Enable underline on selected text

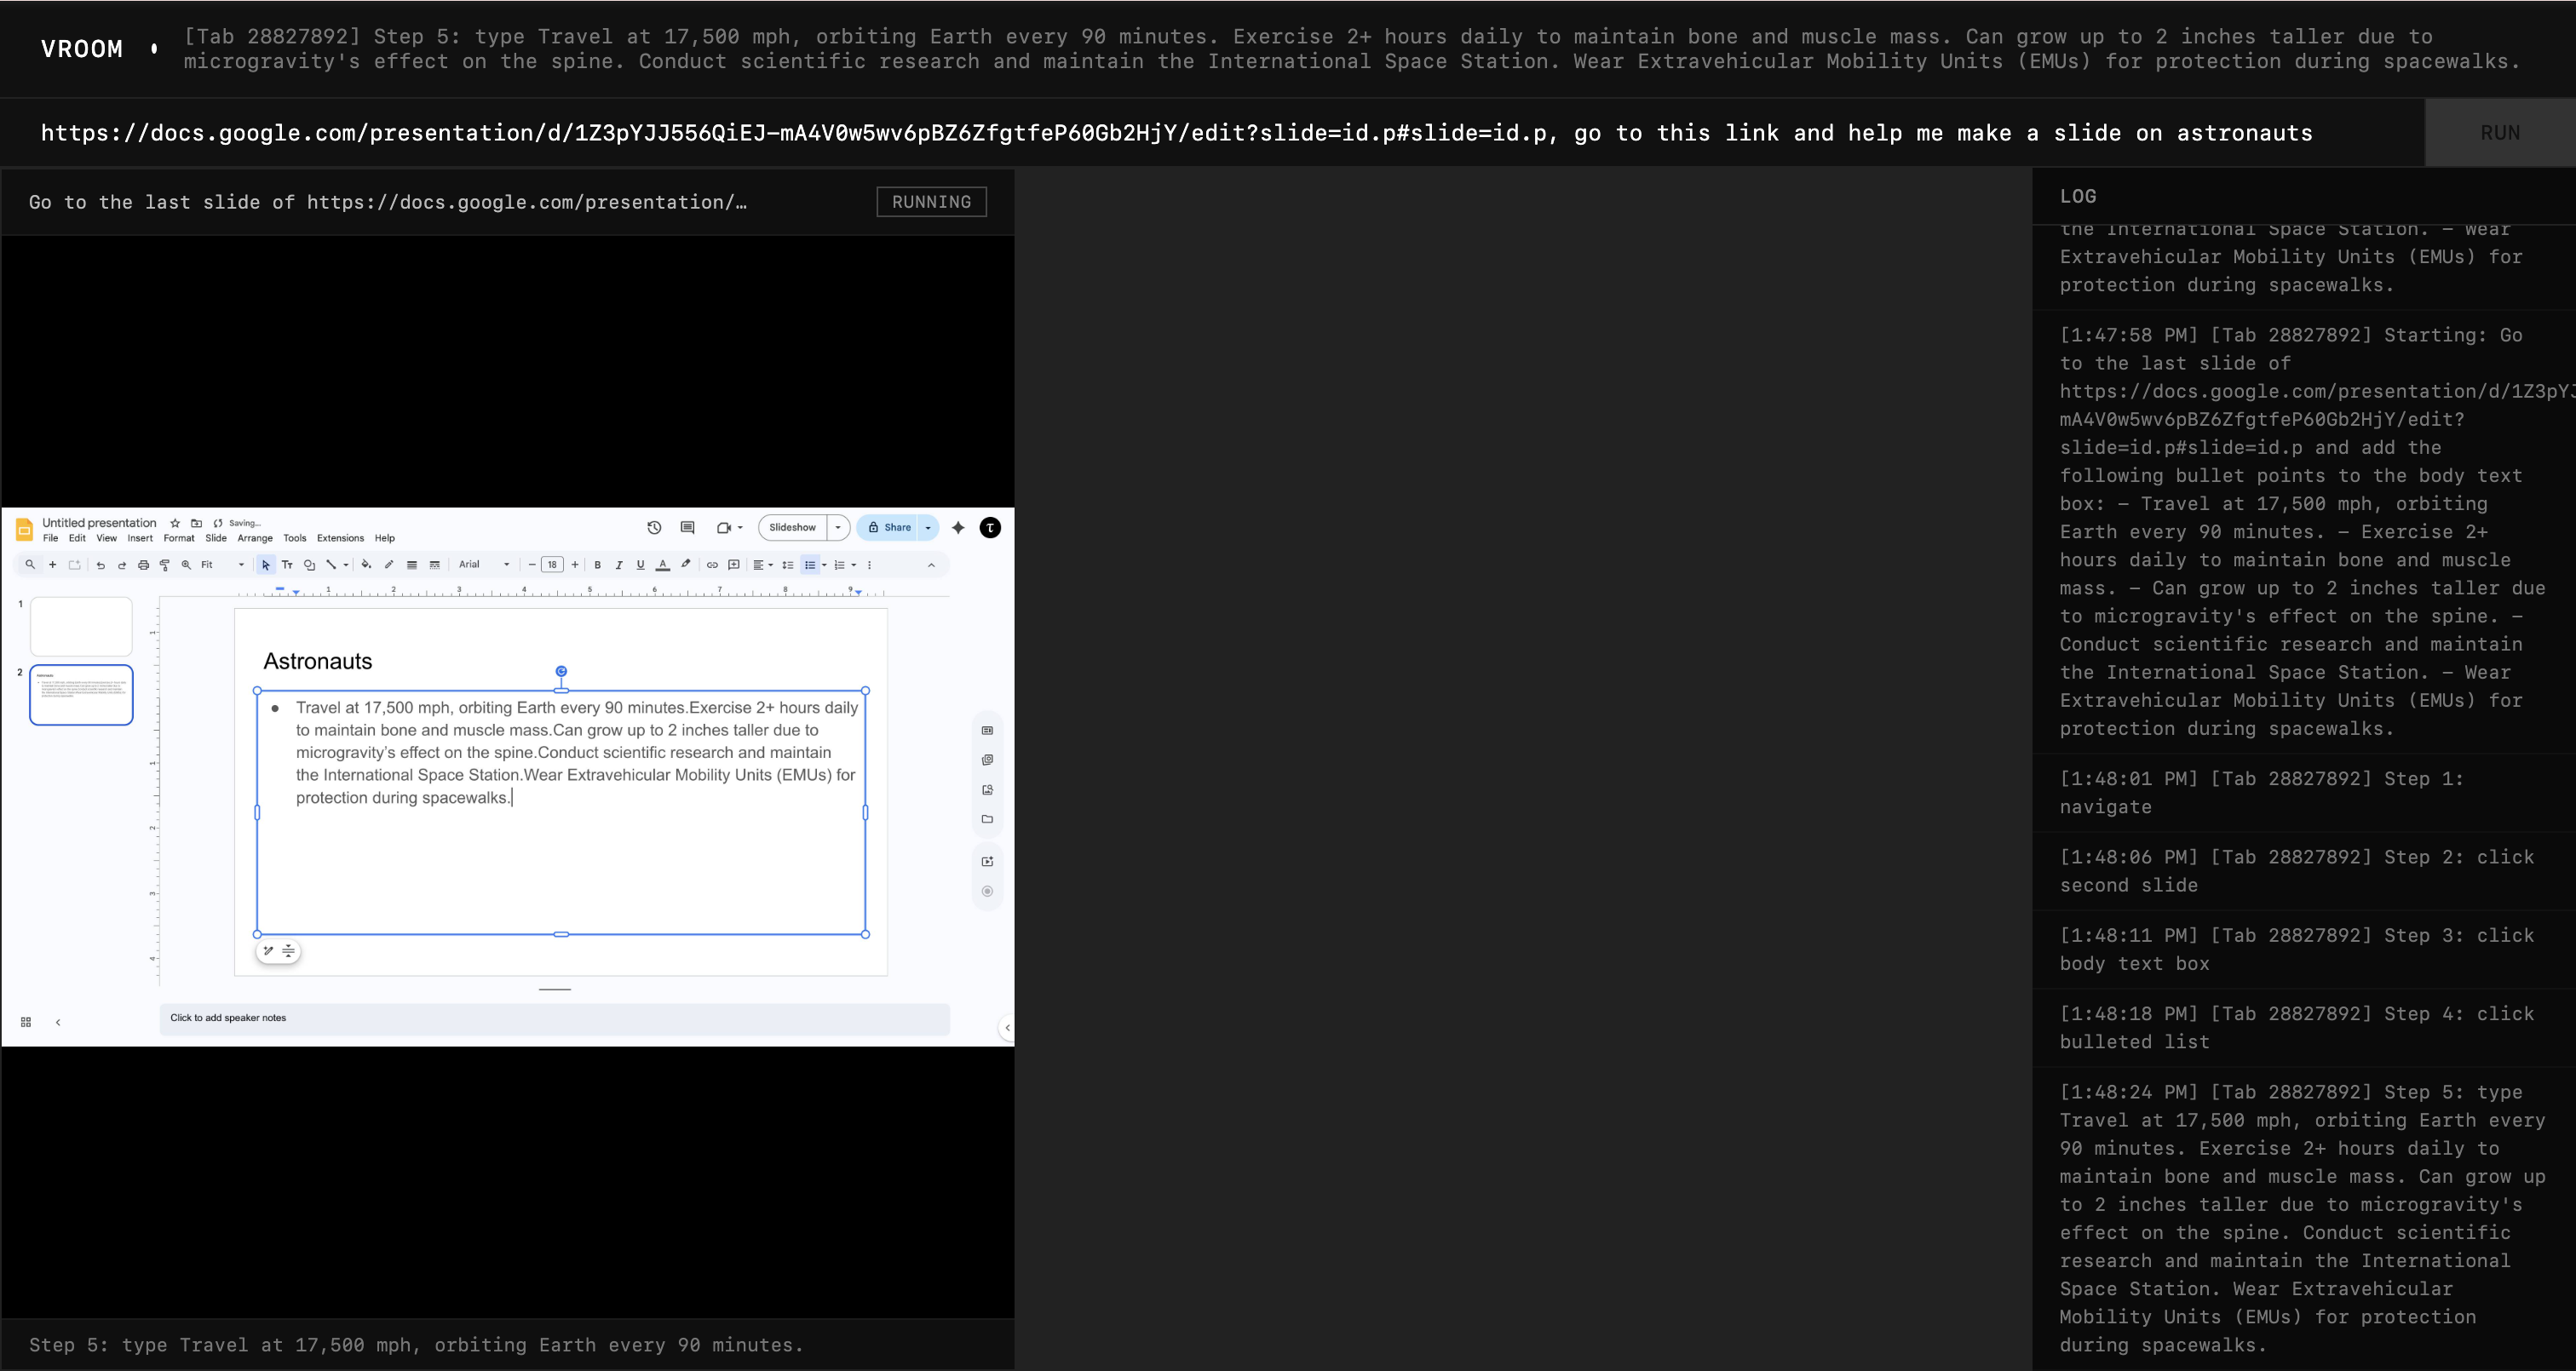click(640, 565)
